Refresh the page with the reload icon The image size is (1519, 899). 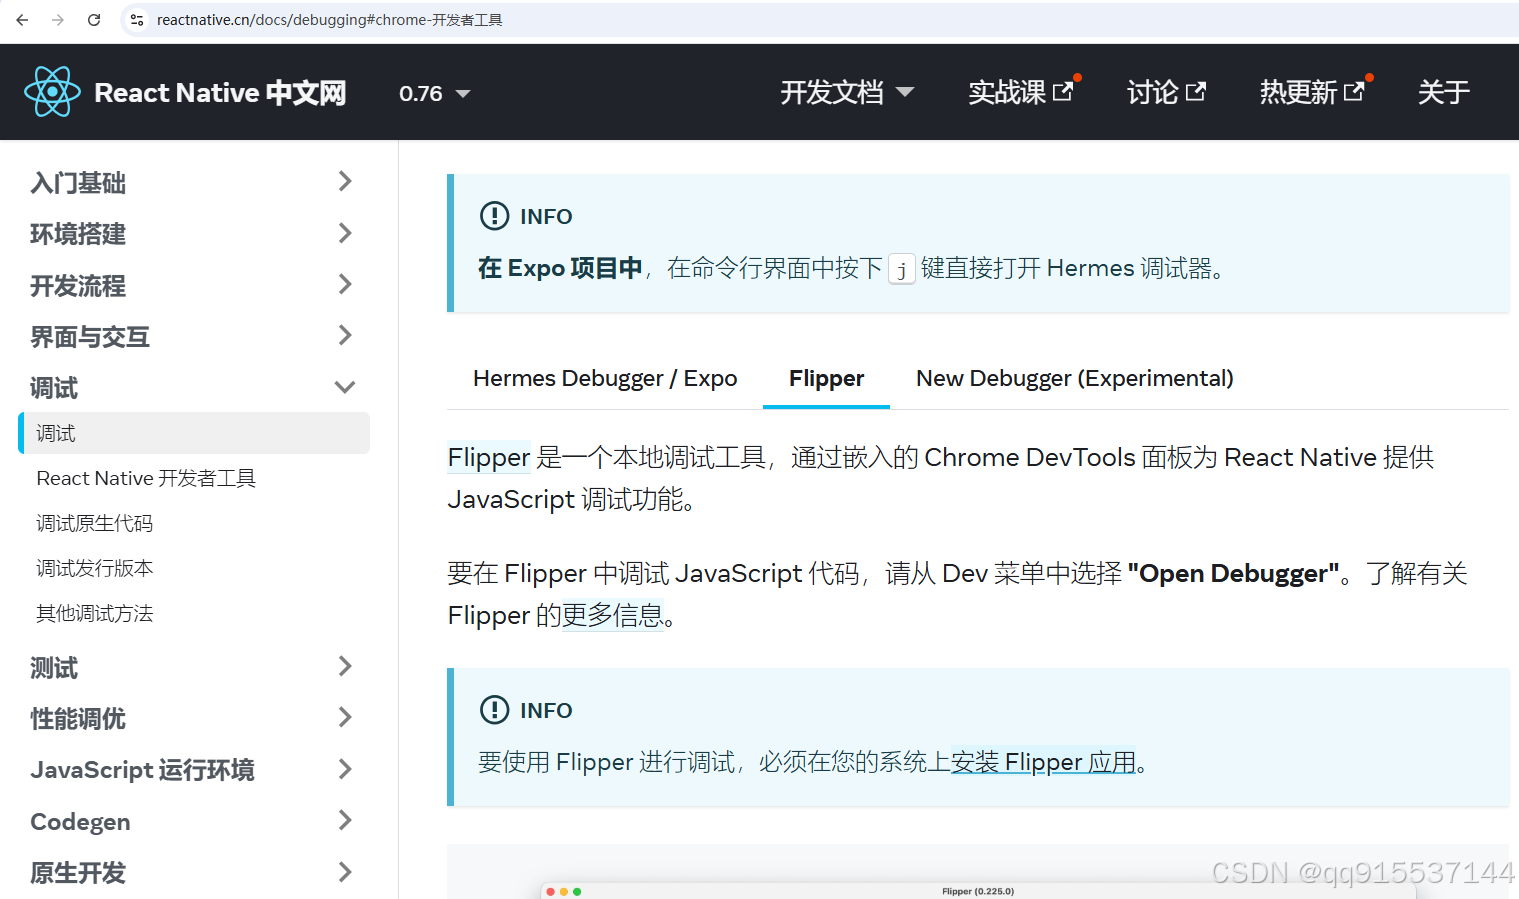tap(94, 20)
